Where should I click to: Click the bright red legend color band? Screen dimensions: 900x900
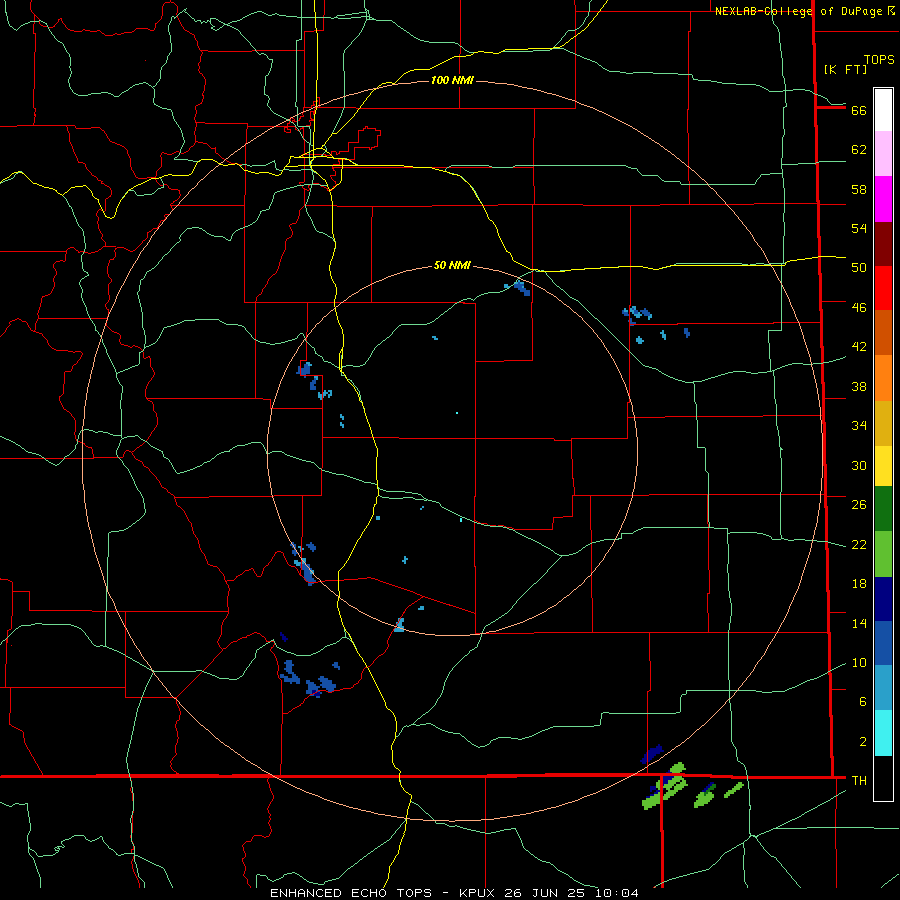tap(883, 288)
